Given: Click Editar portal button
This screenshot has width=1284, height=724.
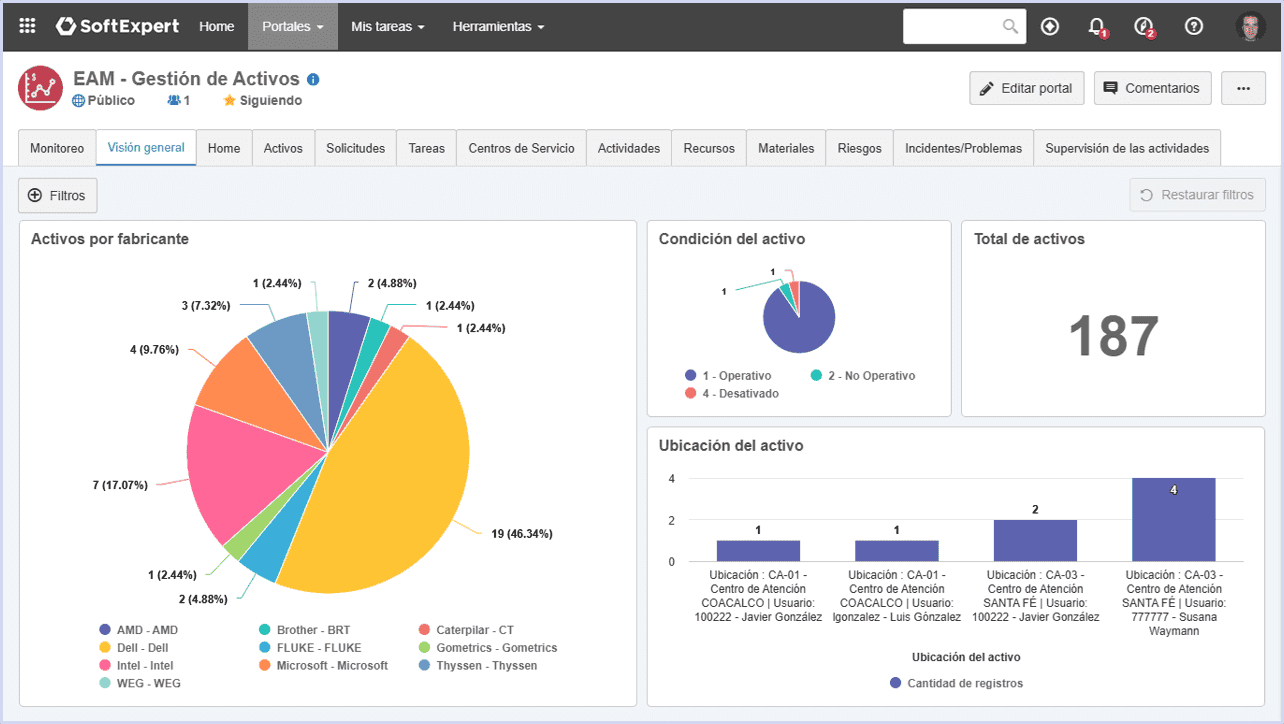Looking at the screenshot, I should tap(1027, 88).
